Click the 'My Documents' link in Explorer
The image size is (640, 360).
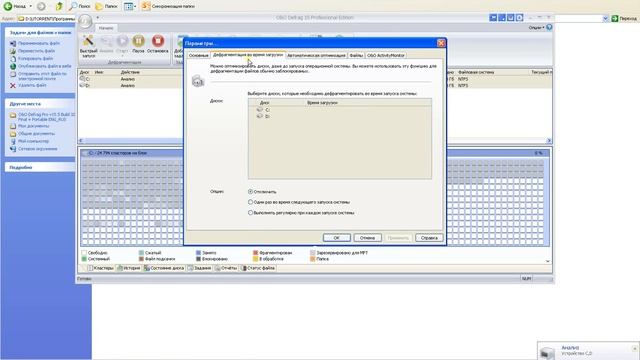[33, 126]
